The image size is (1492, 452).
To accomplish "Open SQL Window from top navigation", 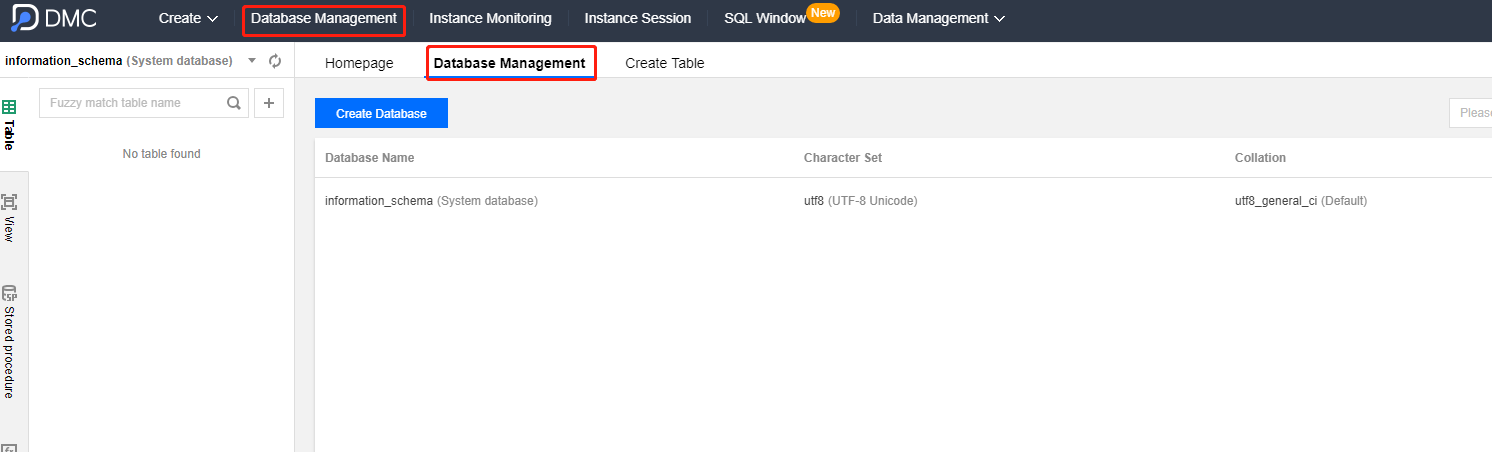I will (x=765, y=18).
